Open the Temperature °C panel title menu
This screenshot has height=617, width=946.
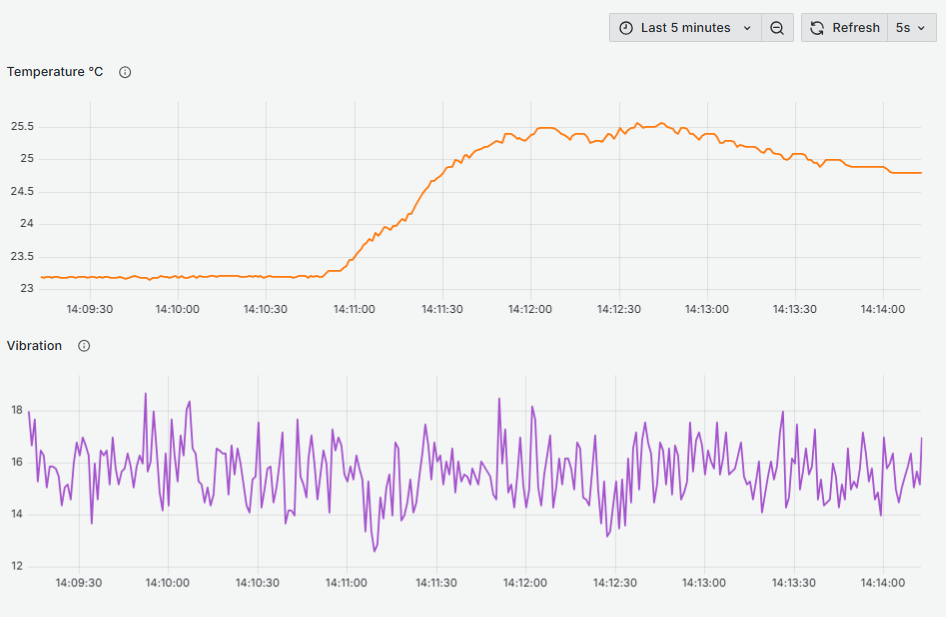point(55,72)
